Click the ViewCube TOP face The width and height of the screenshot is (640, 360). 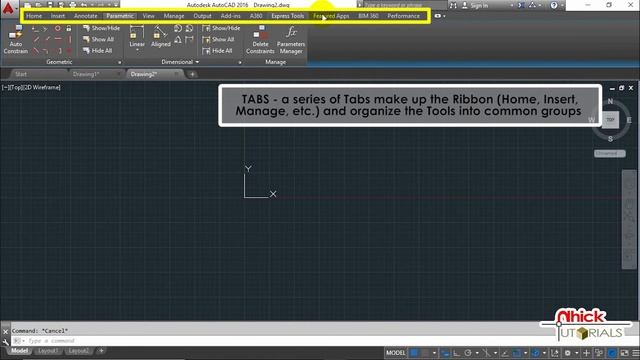pyautogui.click(x=610, y=120)
